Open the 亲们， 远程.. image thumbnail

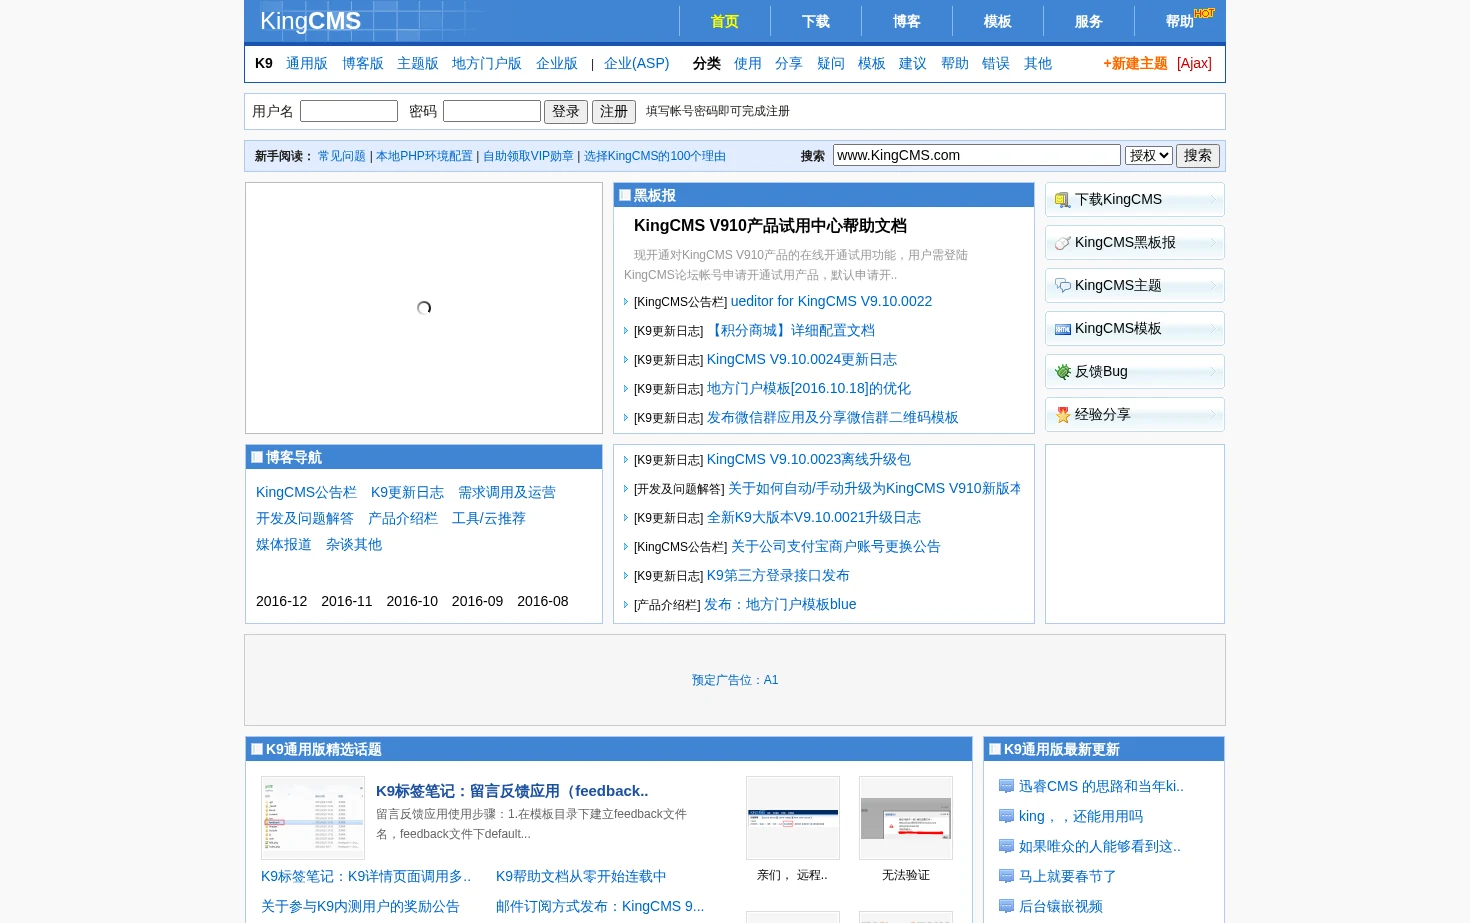793,818
